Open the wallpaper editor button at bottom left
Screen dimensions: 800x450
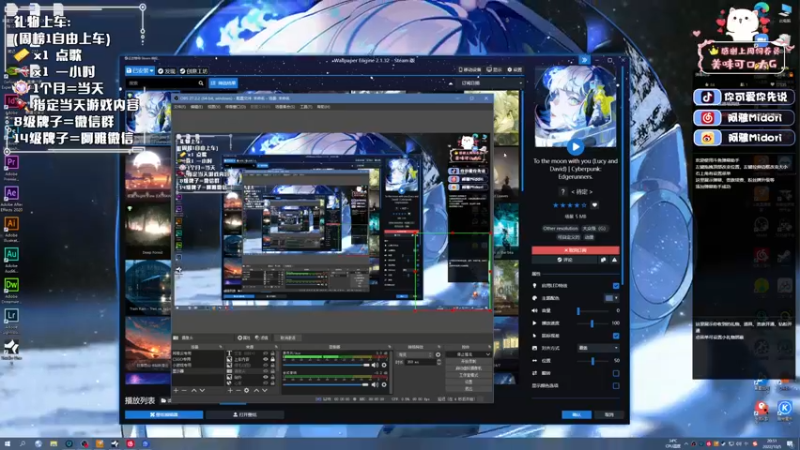tap(164, 415)
